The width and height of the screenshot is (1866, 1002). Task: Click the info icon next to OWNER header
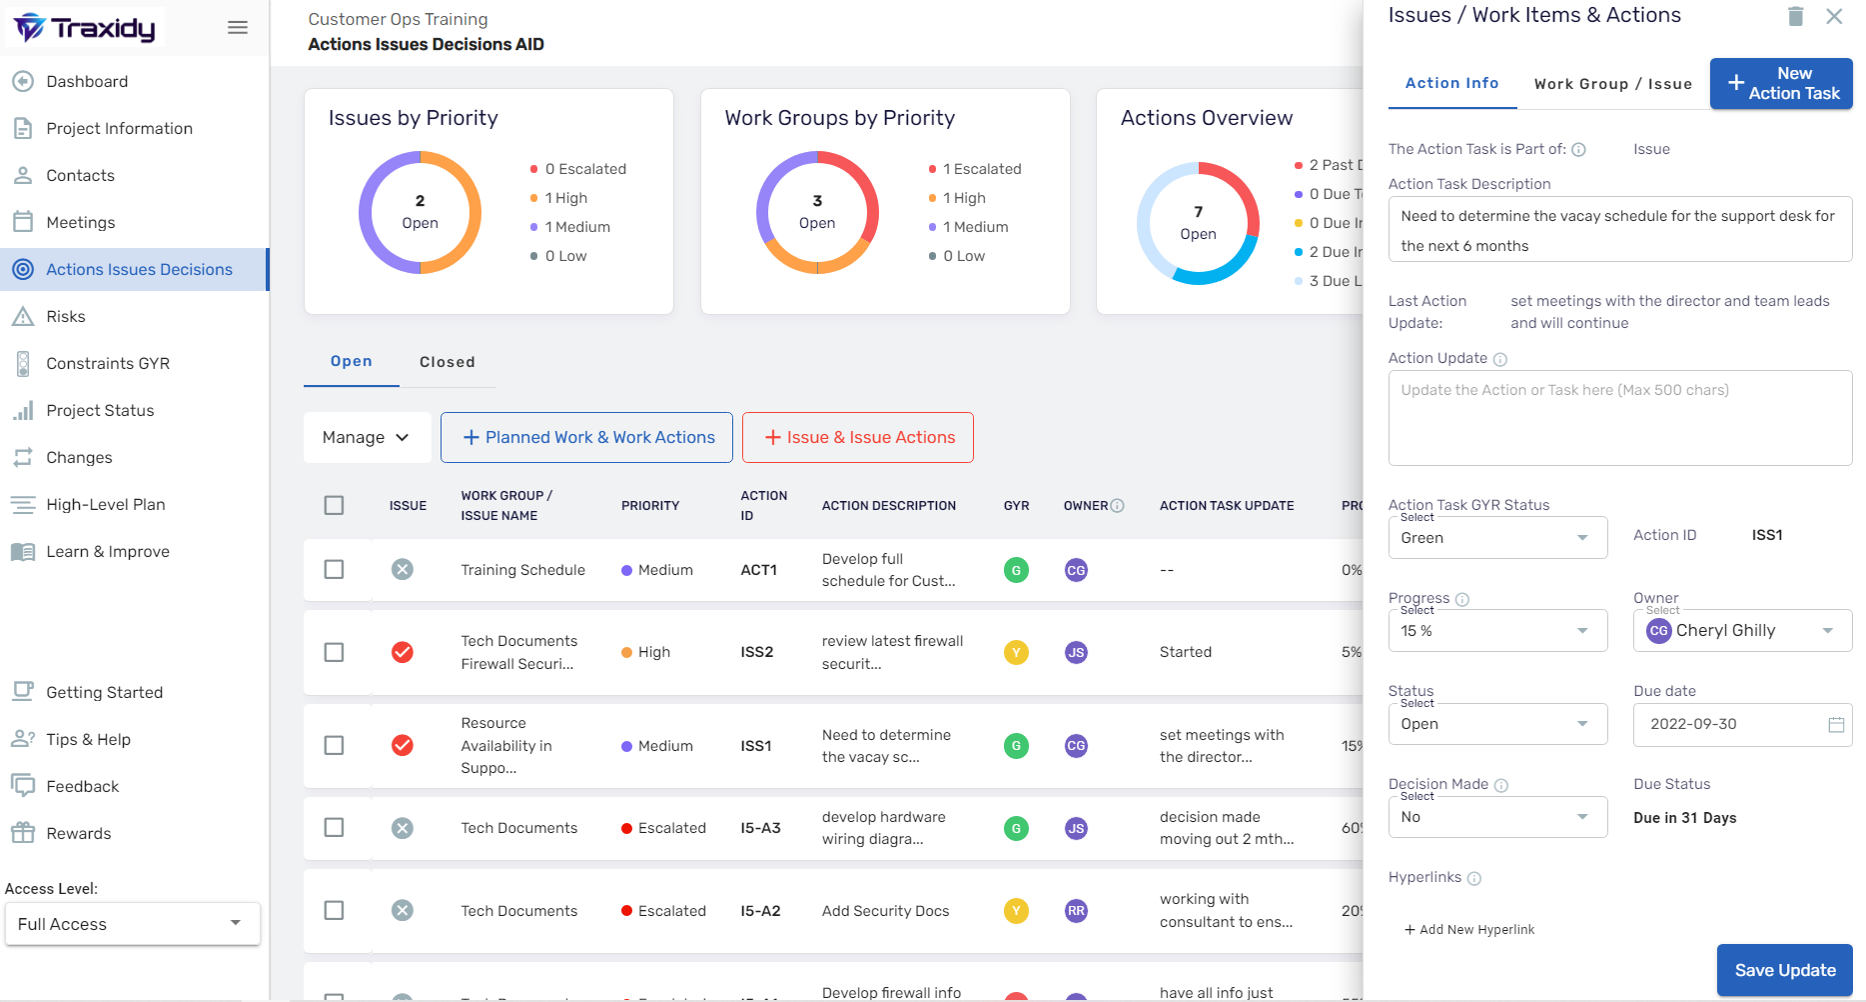tap(1117, 506)
